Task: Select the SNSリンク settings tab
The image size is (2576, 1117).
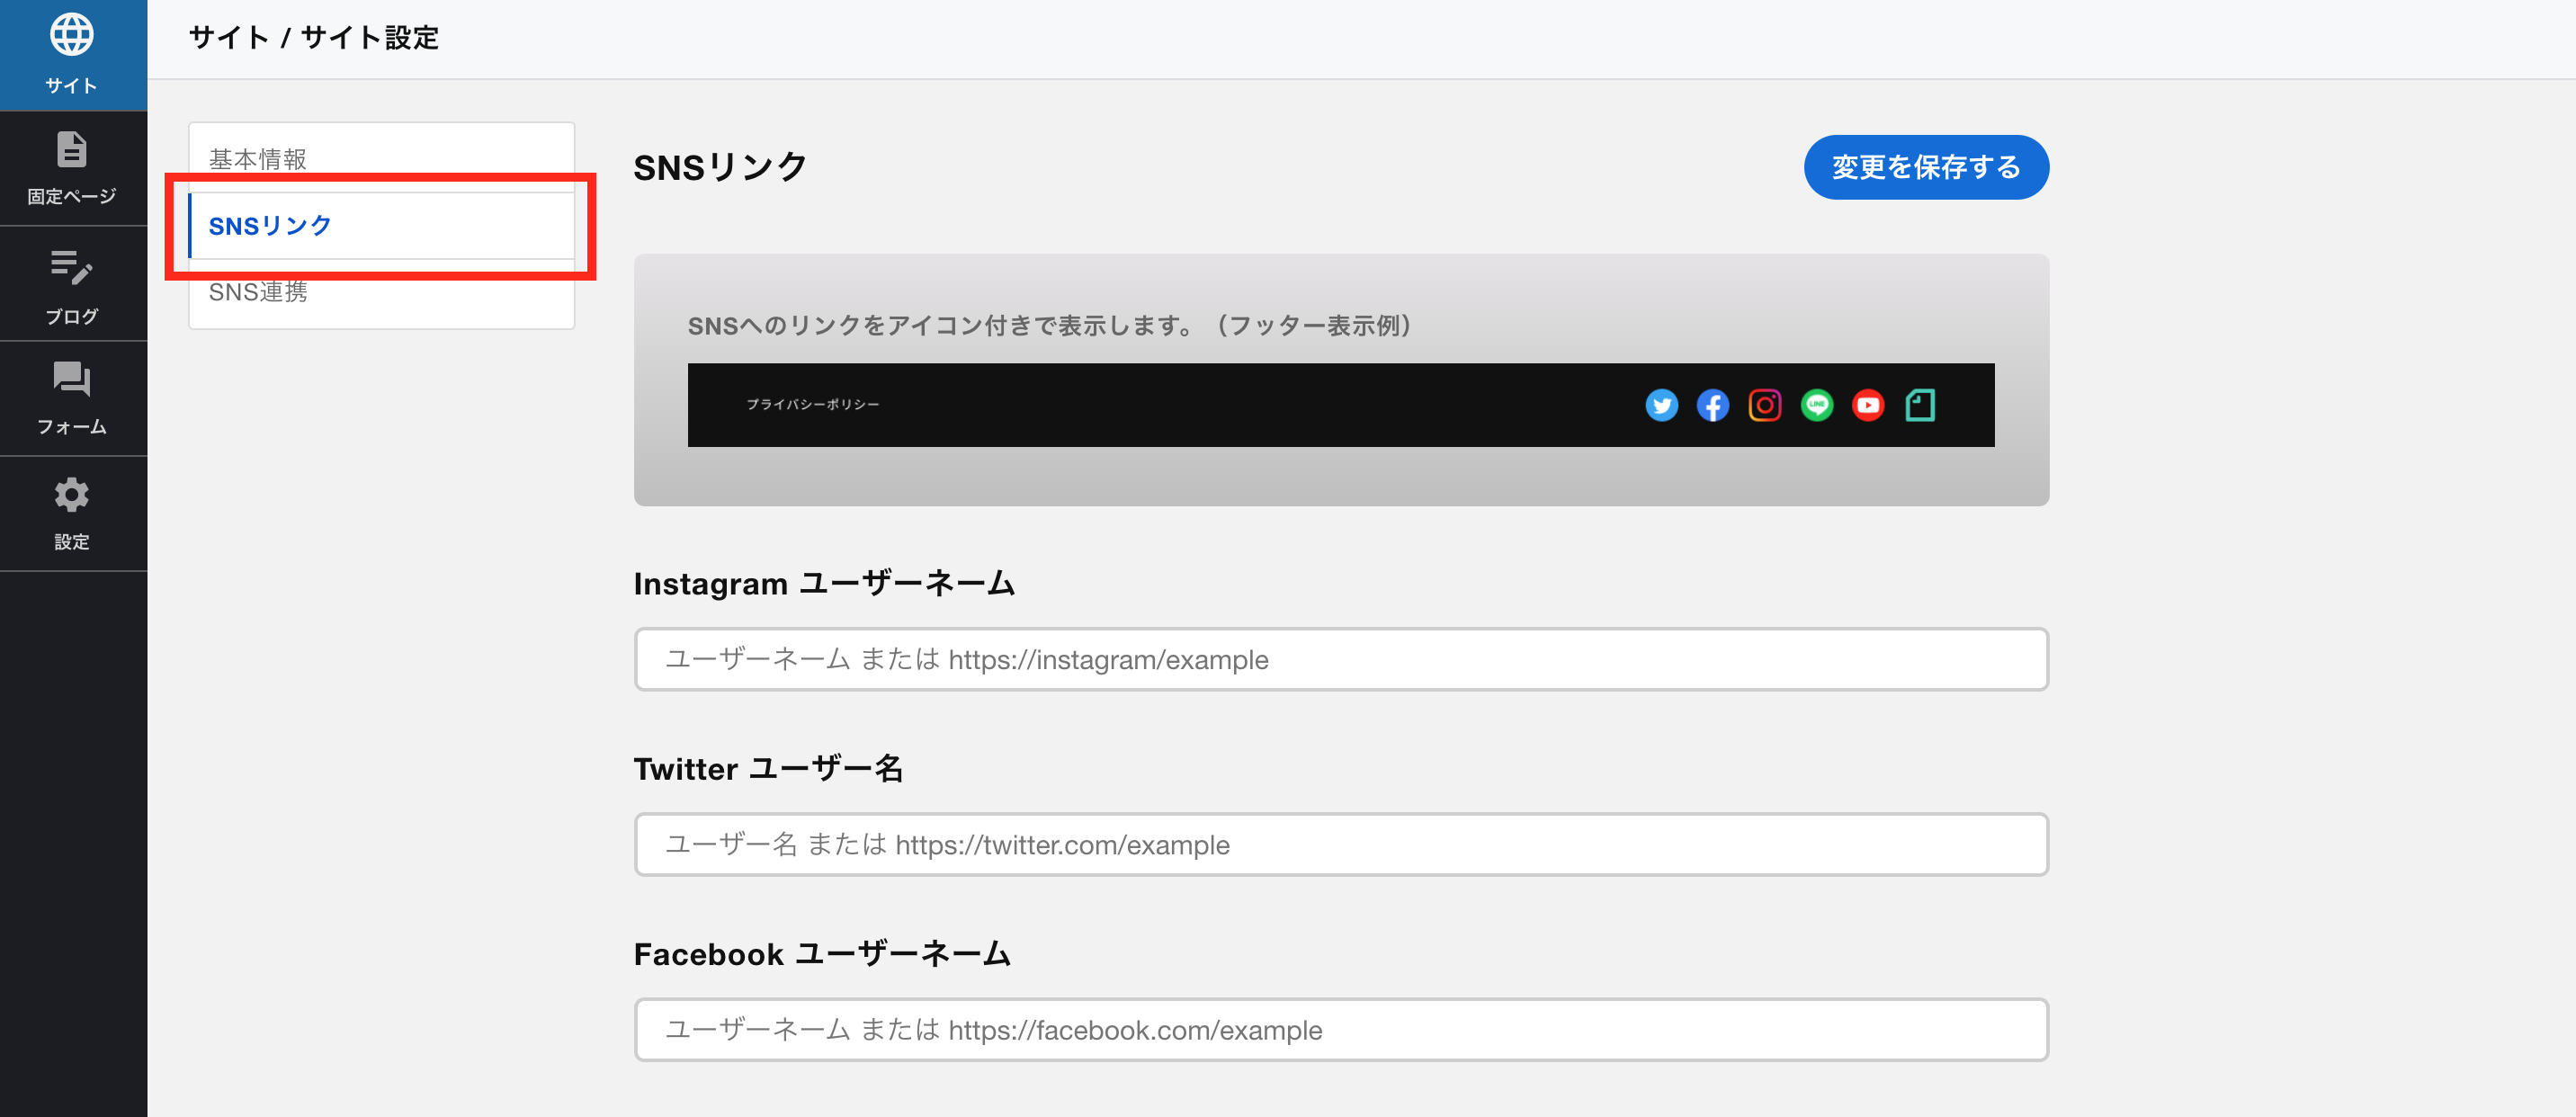Action: (x=381, y=226)
